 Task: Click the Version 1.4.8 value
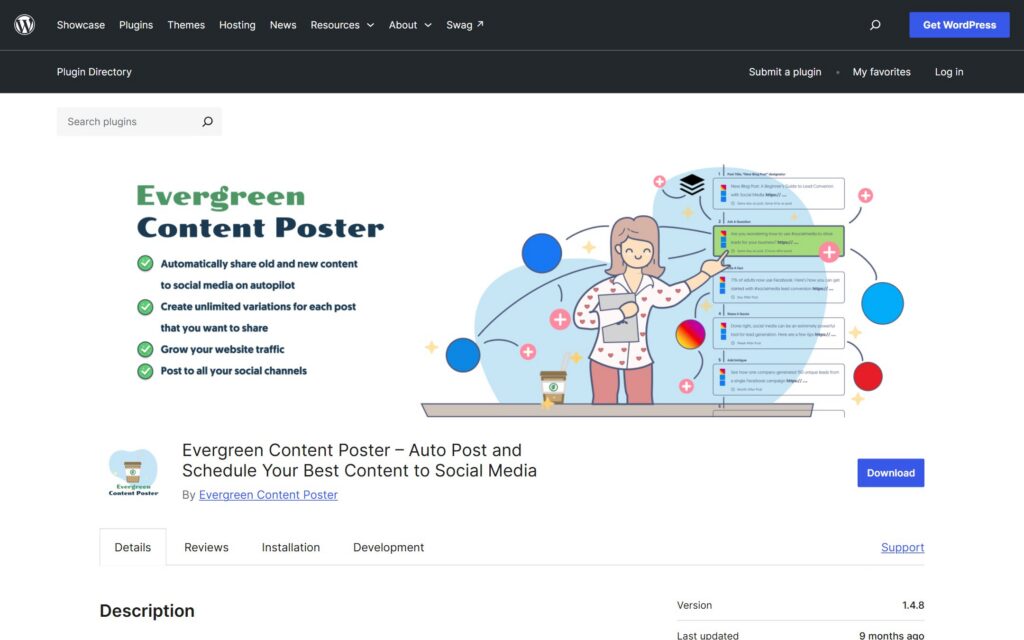(913, 605)
